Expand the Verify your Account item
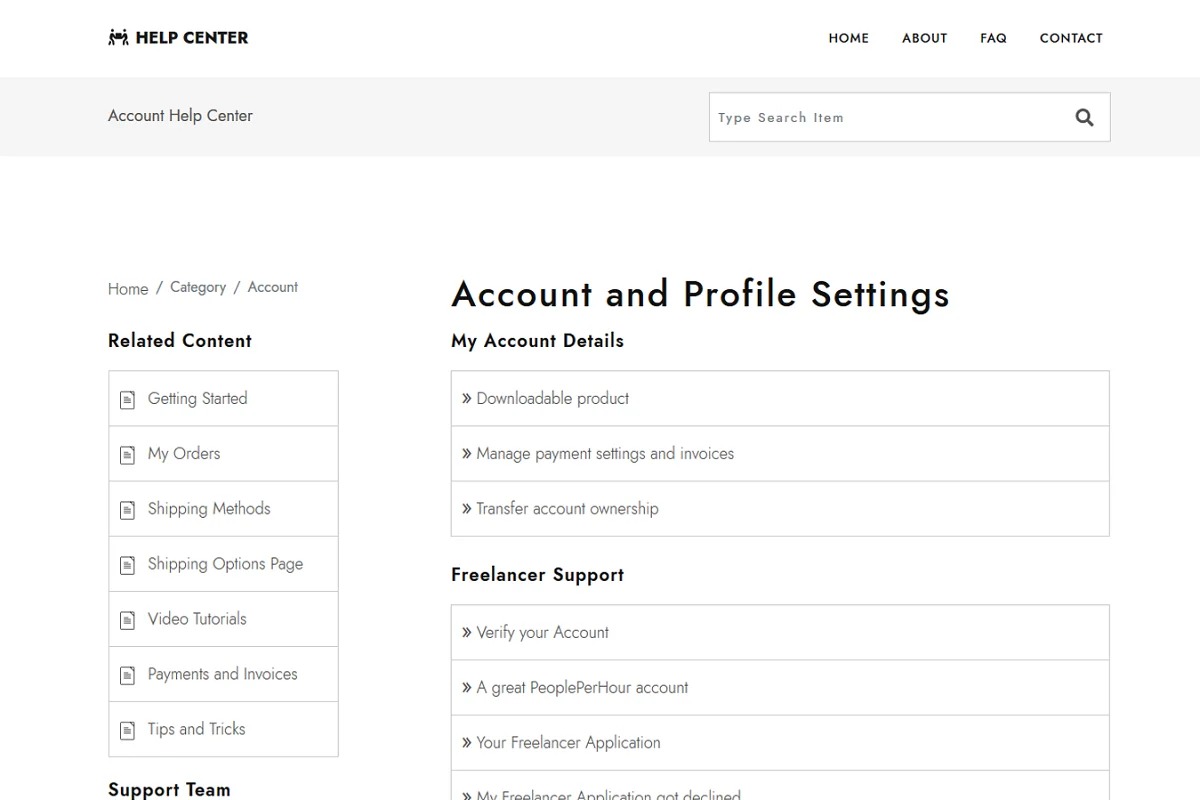Screen dimensions: 1200x800 click(x=542, y=632)
